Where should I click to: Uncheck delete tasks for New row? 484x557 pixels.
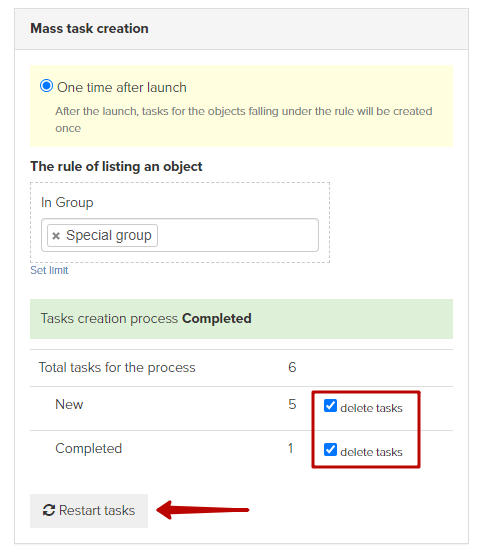330,405
